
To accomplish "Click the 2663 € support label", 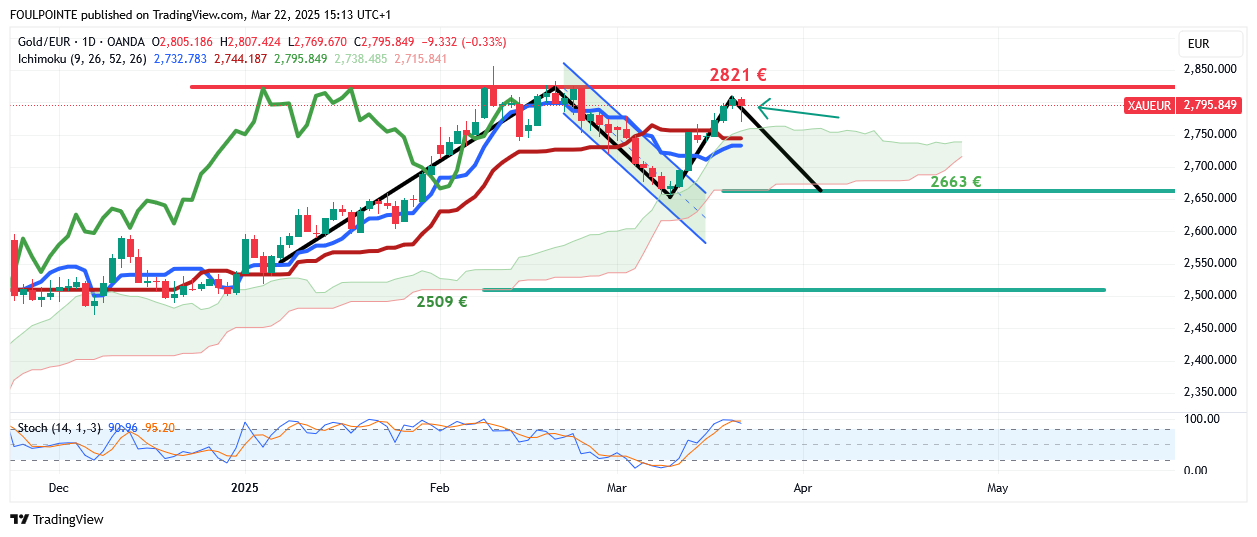I will click(x=955, y=182).
